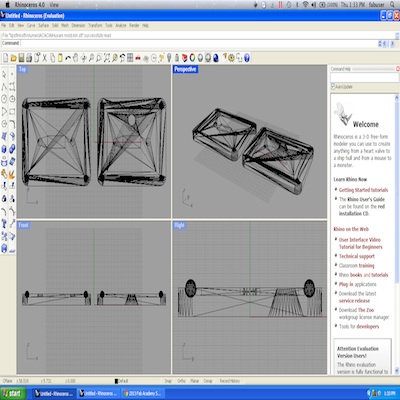Click the Four Viewports layout icon
The image size is (400, 400).
(130, 58)
